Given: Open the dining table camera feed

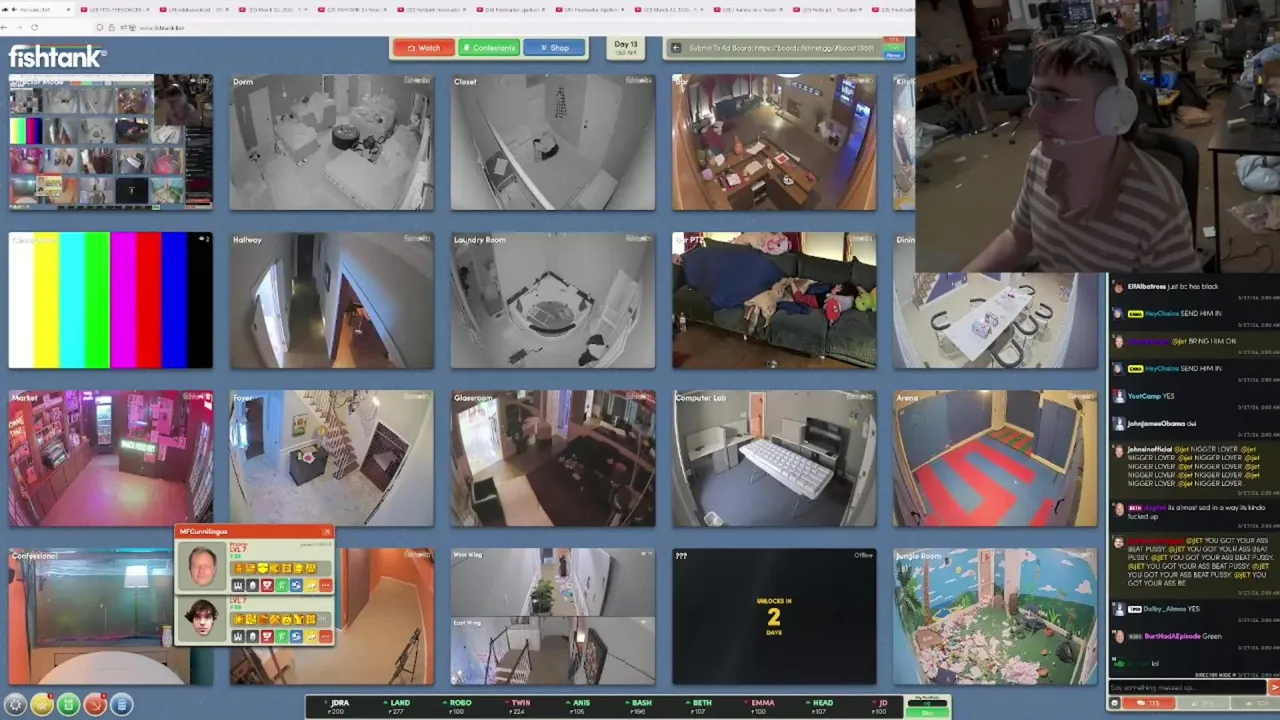Looking at the screenshot, I should [995, 320].
